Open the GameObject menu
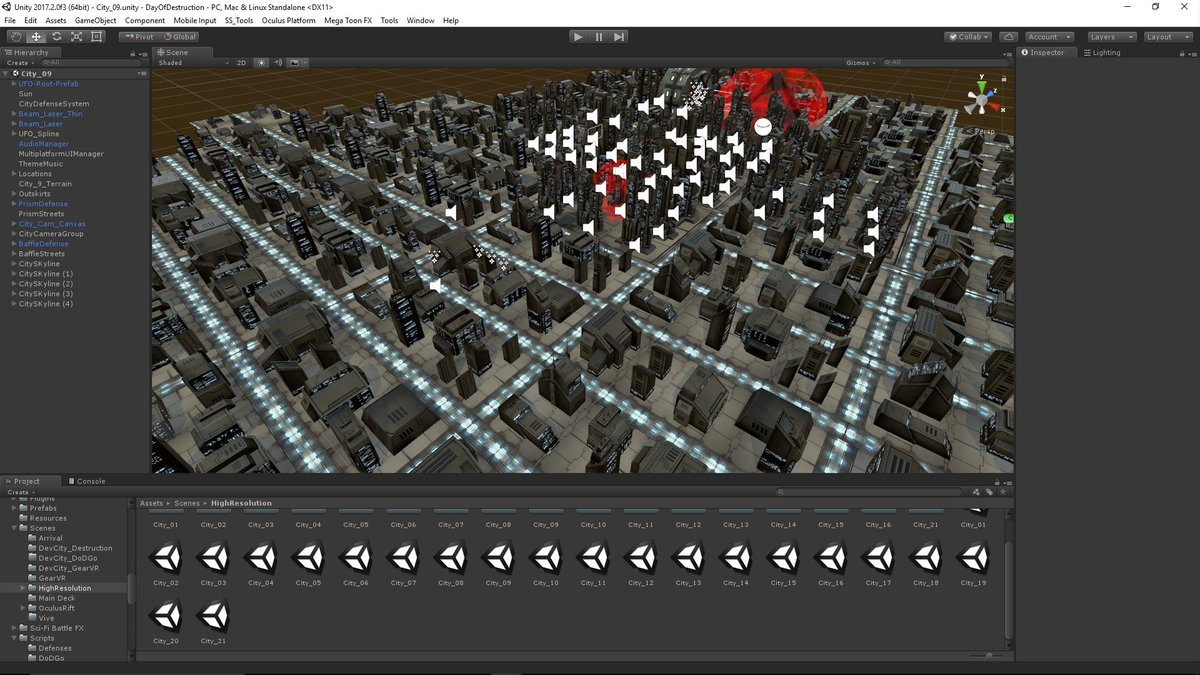 point(95,21)
